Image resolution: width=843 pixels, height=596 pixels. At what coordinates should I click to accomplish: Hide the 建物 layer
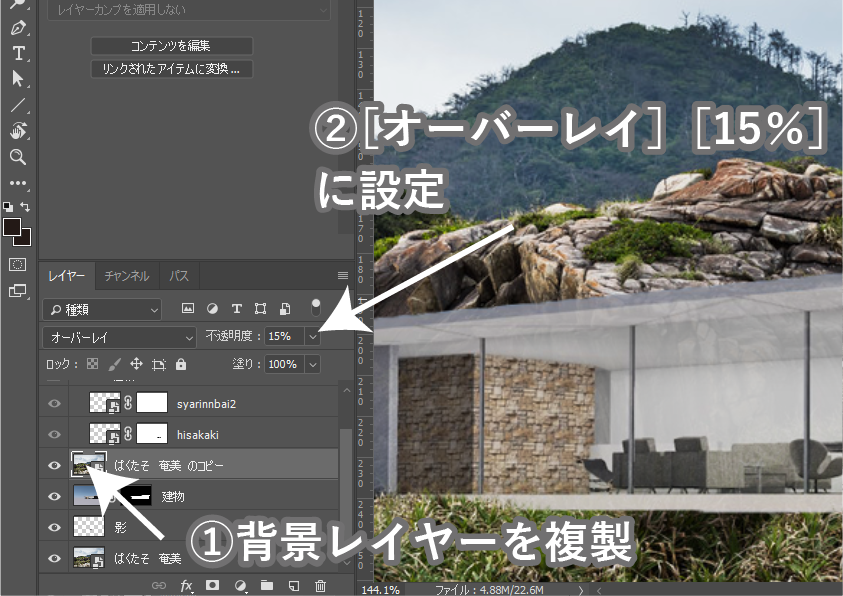tap(54, 496)
